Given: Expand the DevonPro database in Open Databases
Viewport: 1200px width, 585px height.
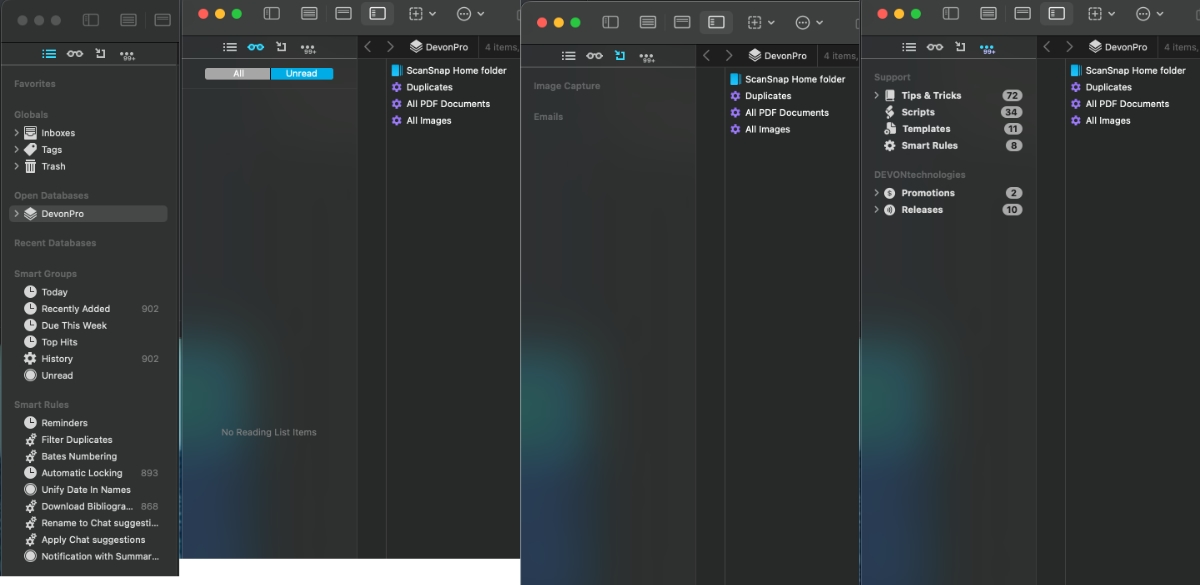Looking at the screenshot, I should [17, 214].
